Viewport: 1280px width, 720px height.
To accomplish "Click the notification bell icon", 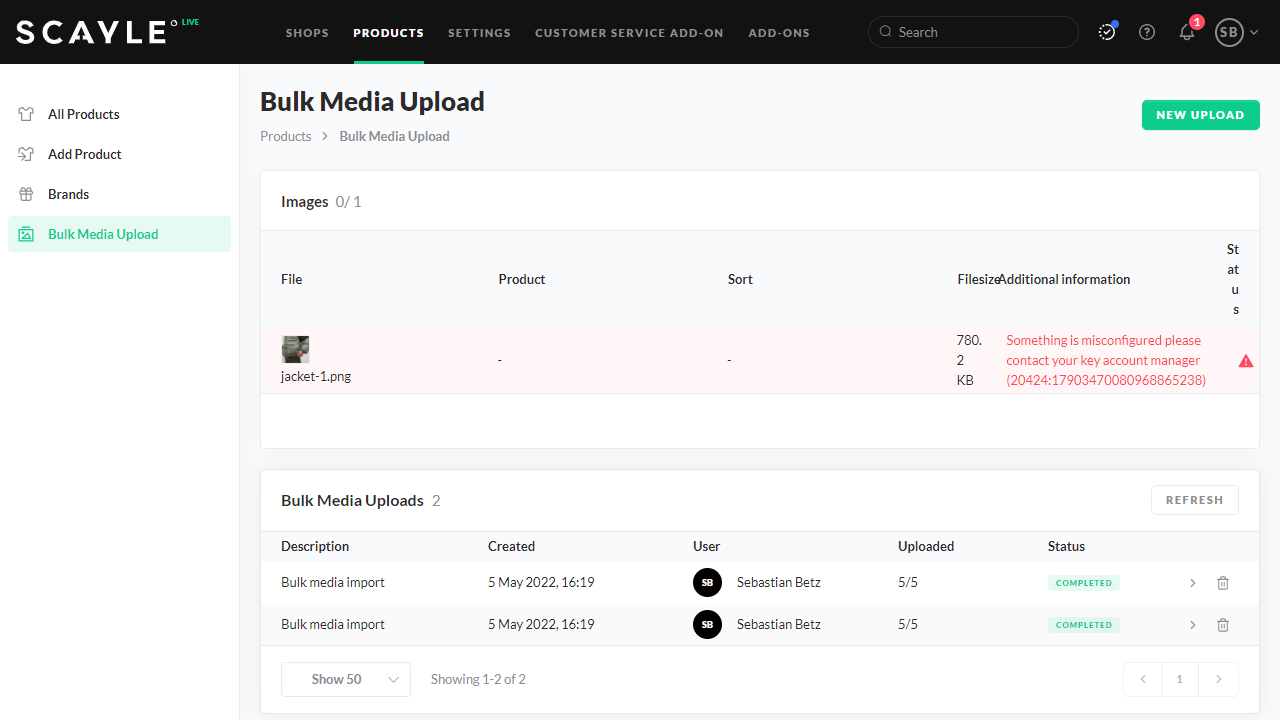I will pyautogui.click(x=1187, y=32).
